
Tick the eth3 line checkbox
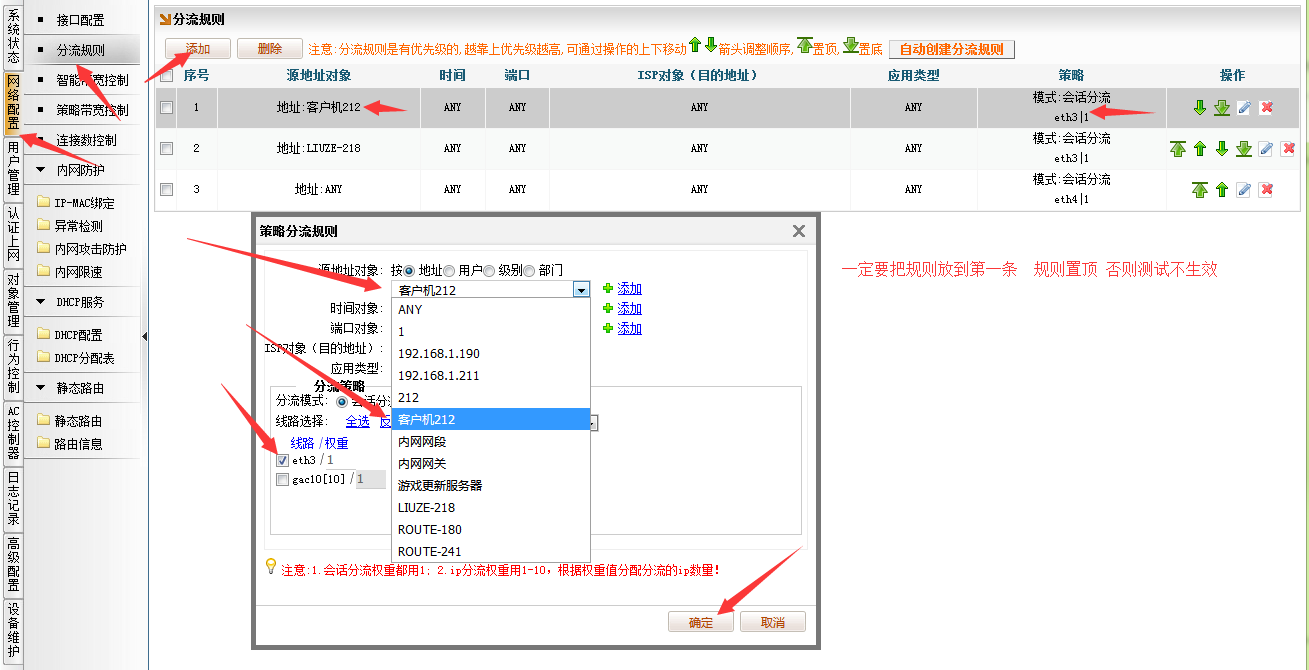coord(282,461)
